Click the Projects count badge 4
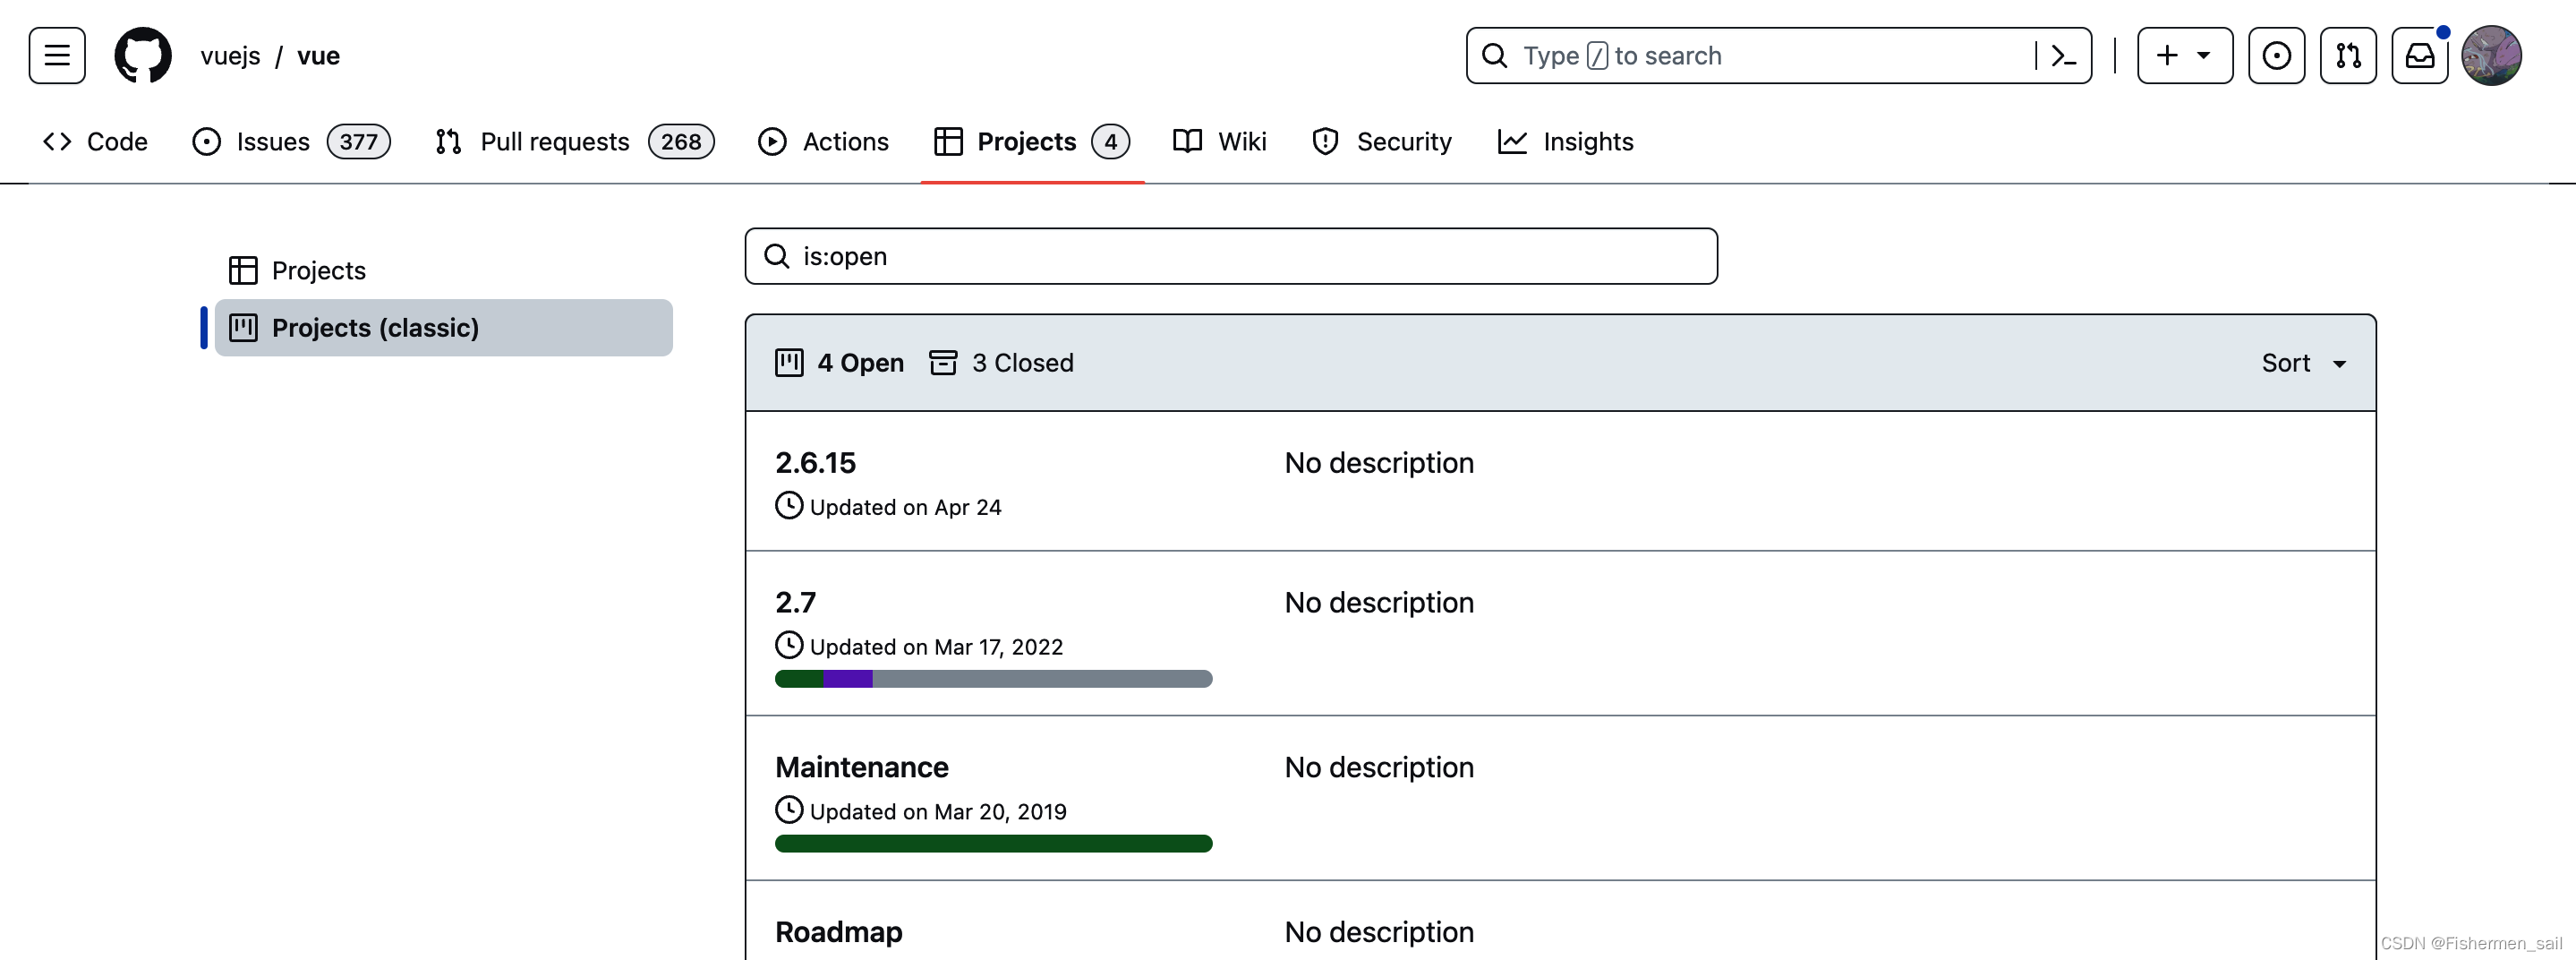This screenshot has height=960, width=2576. pos(1110,141)
